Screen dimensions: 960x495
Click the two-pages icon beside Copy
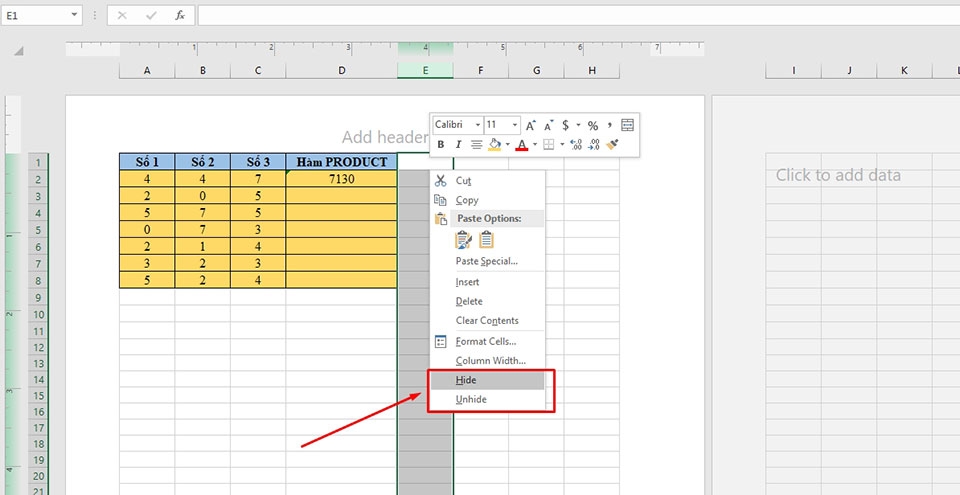[x=440, y=200]
